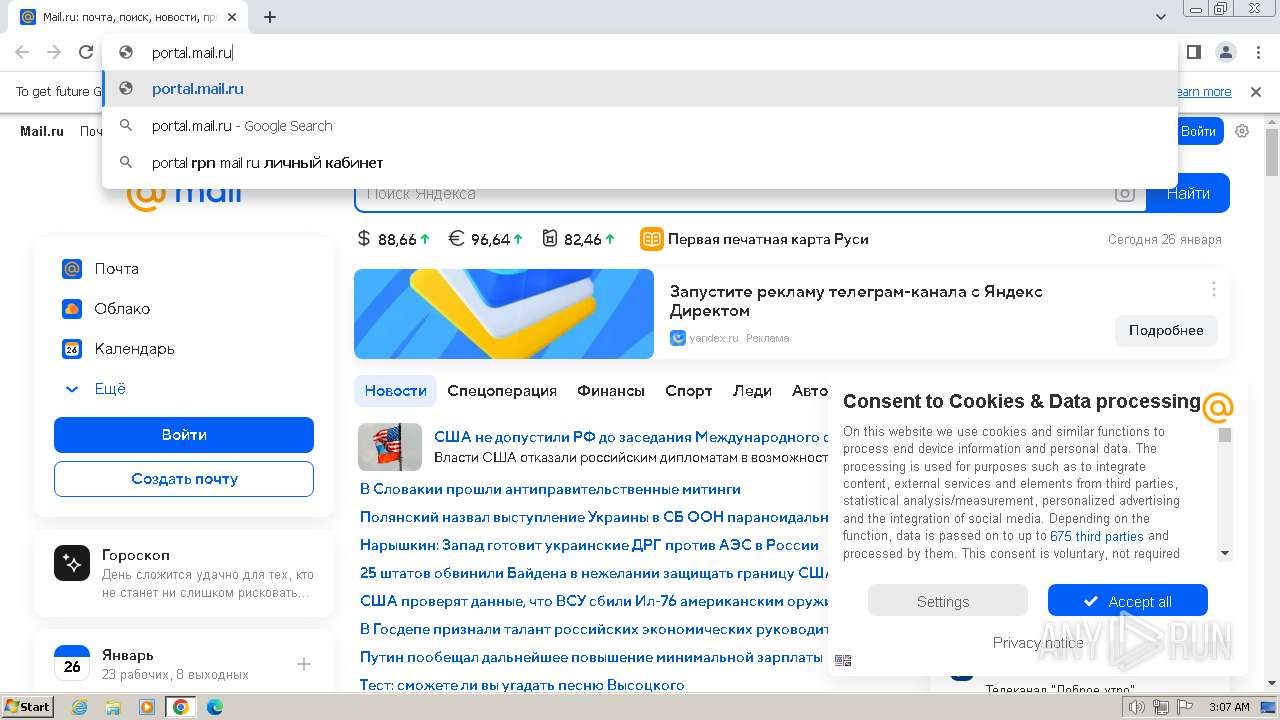1280x720 pixels.
Task: Open news В Словакии прошли антиправительственные митинги
Action: coord(550,489)
